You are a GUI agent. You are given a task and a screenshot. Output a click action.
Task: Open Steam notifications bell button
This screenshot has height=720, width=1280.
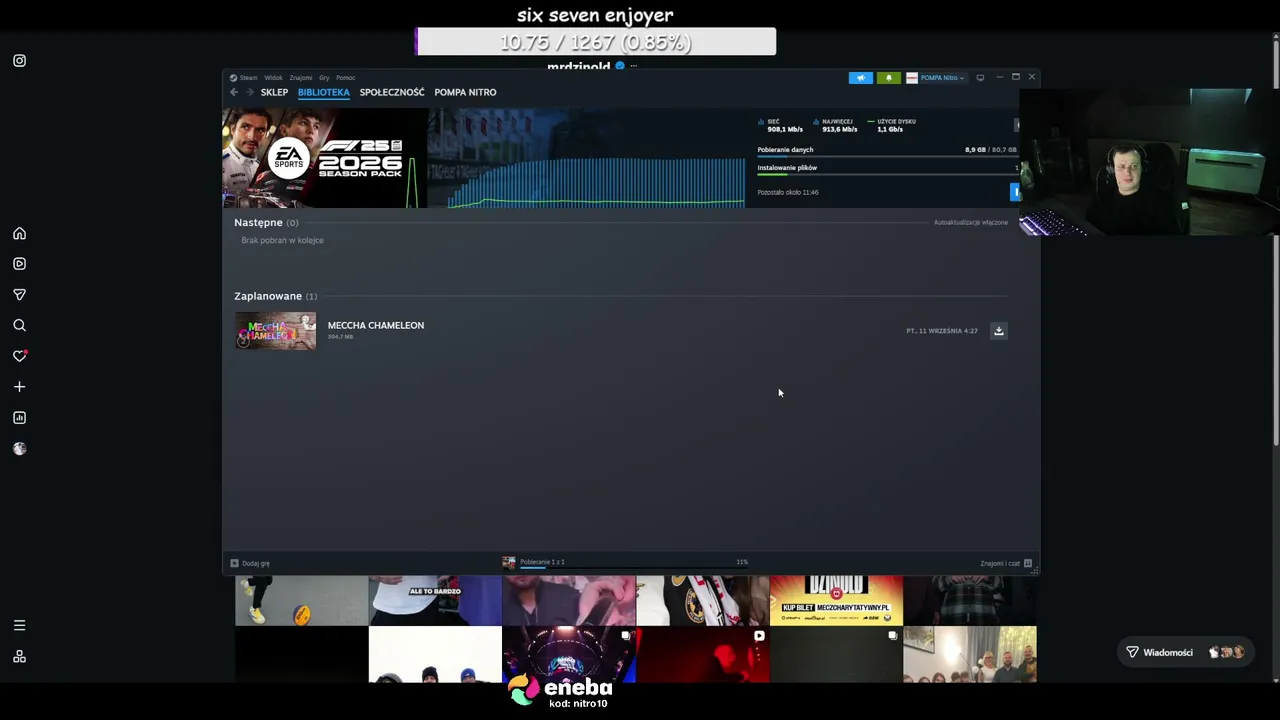pyautogui.click(x=888, y=78)
